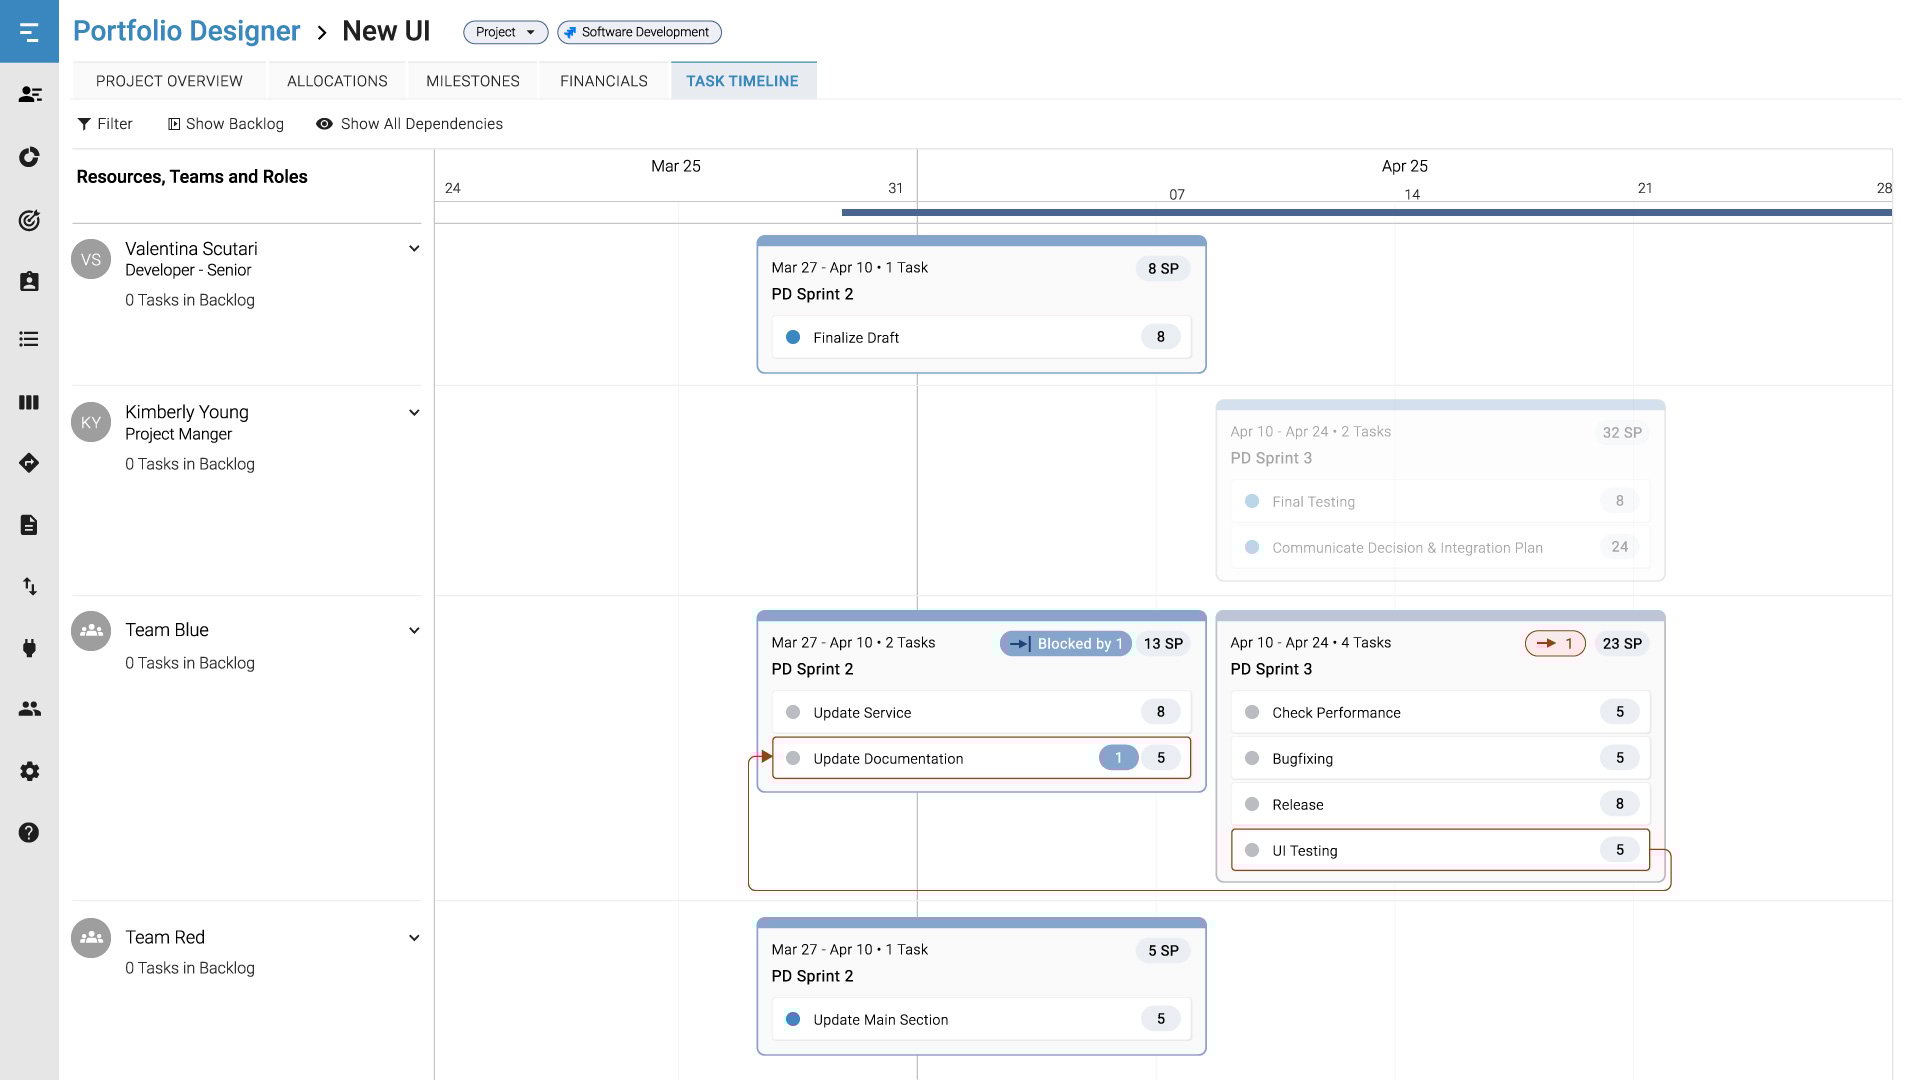
Task: Switch to the Financials tab
Action: click(603, 81)
